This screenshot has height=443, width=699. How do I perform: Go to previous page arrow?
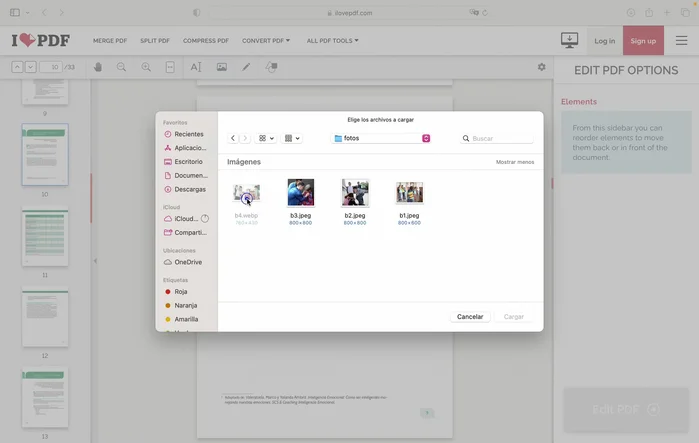tap(17, 67)
